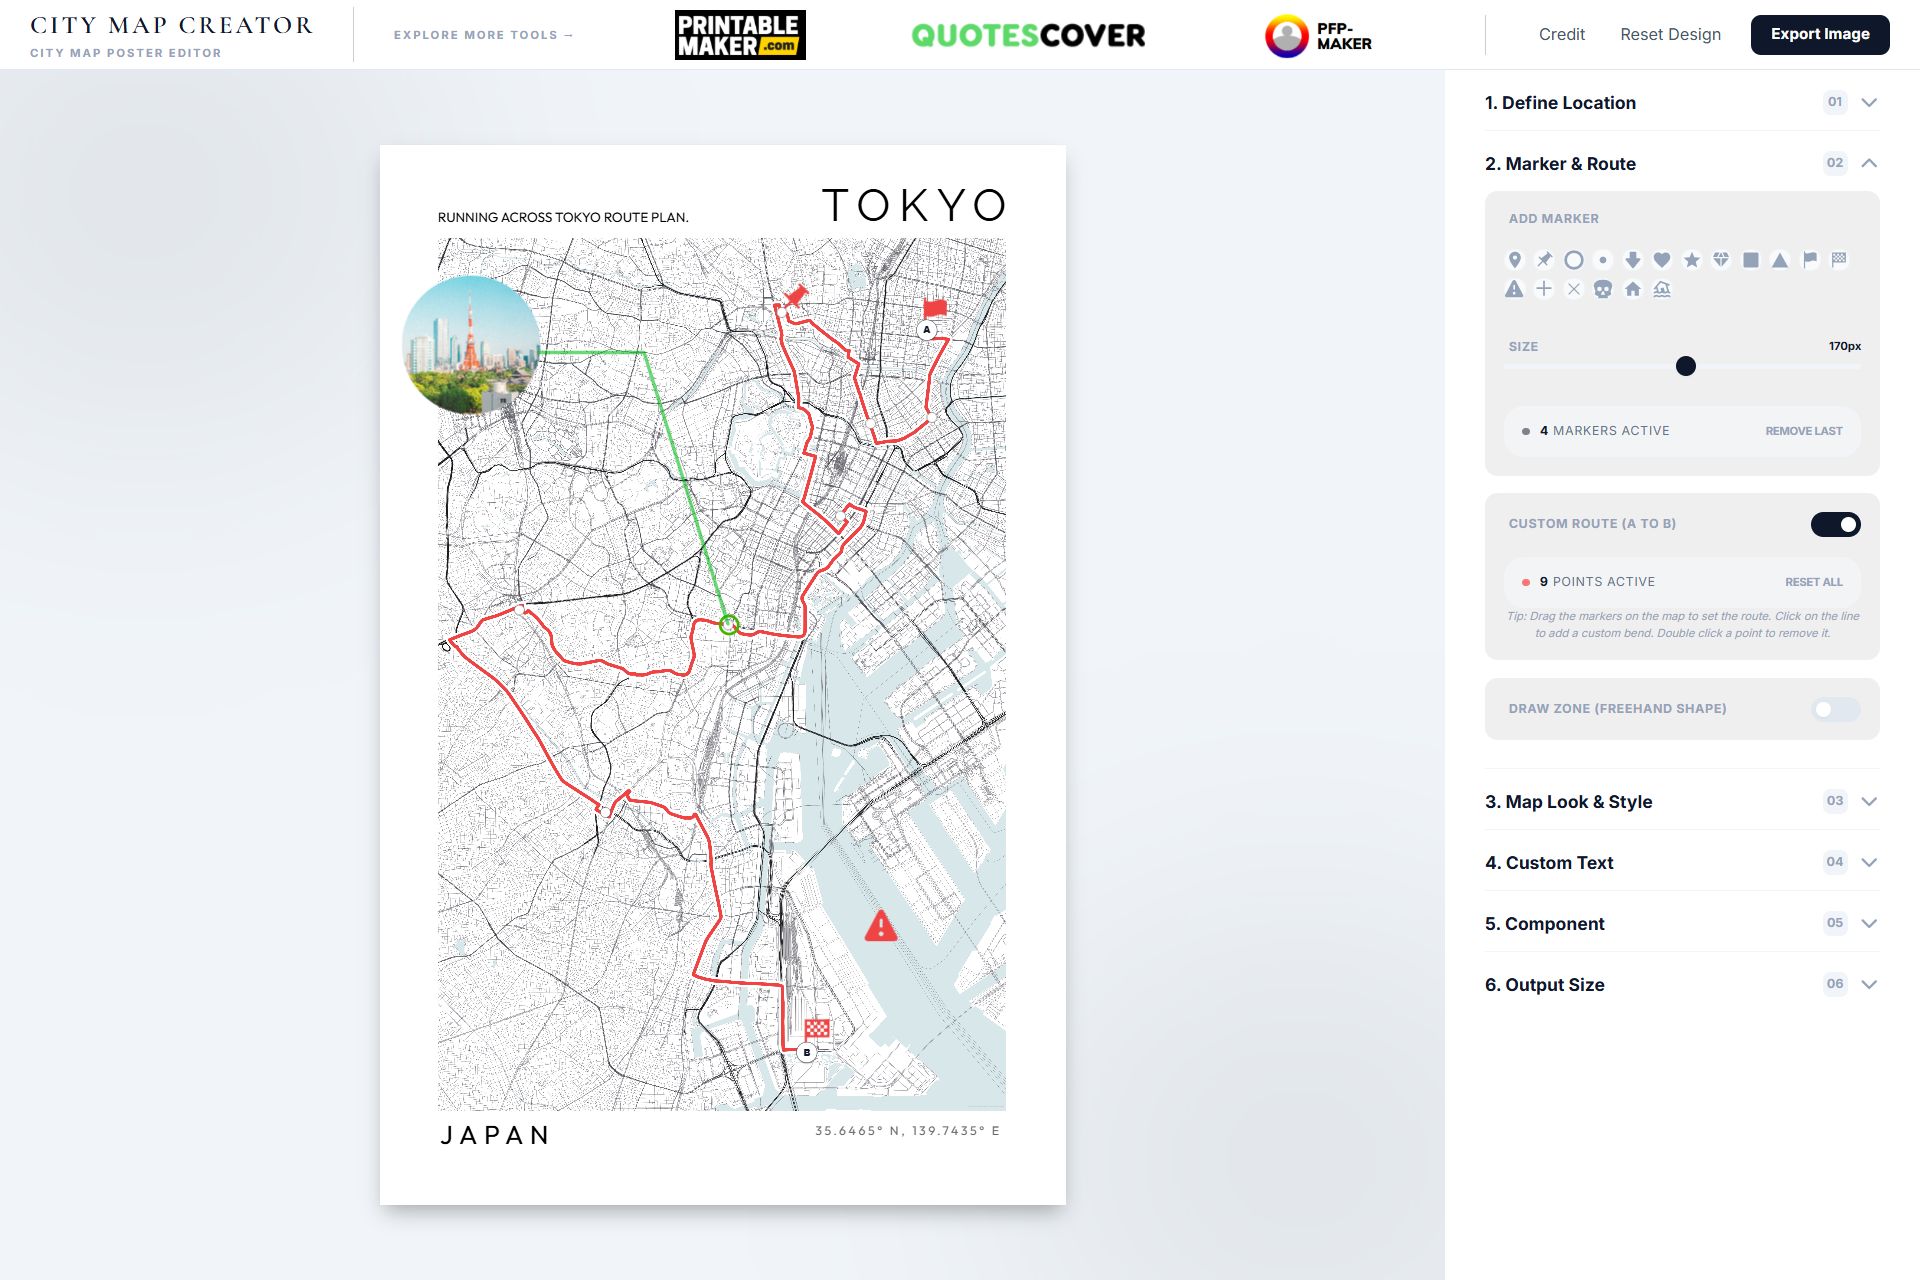Add a heart marker
The image size is (1920, 1280).
(1662, 260)
